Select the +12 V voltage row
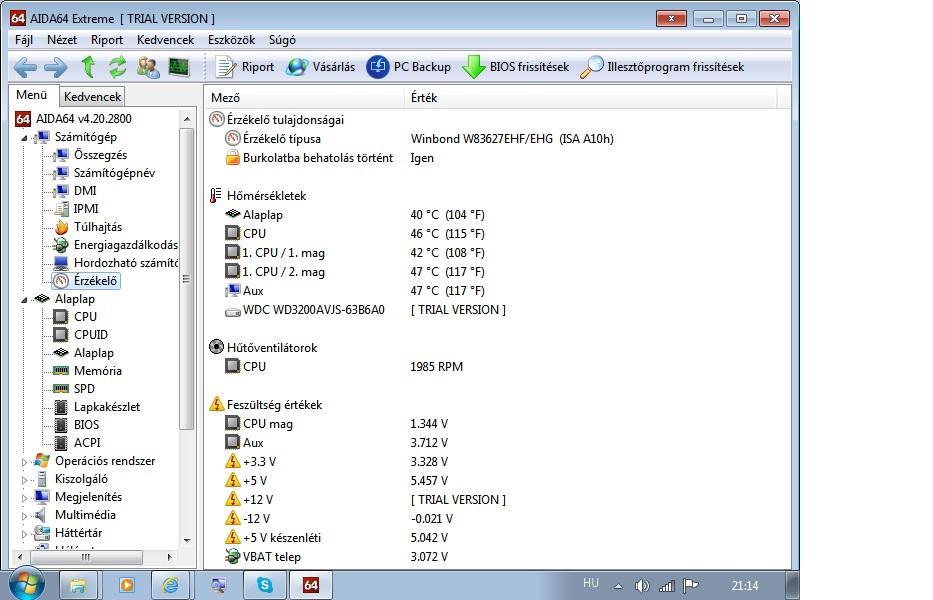 365,499
